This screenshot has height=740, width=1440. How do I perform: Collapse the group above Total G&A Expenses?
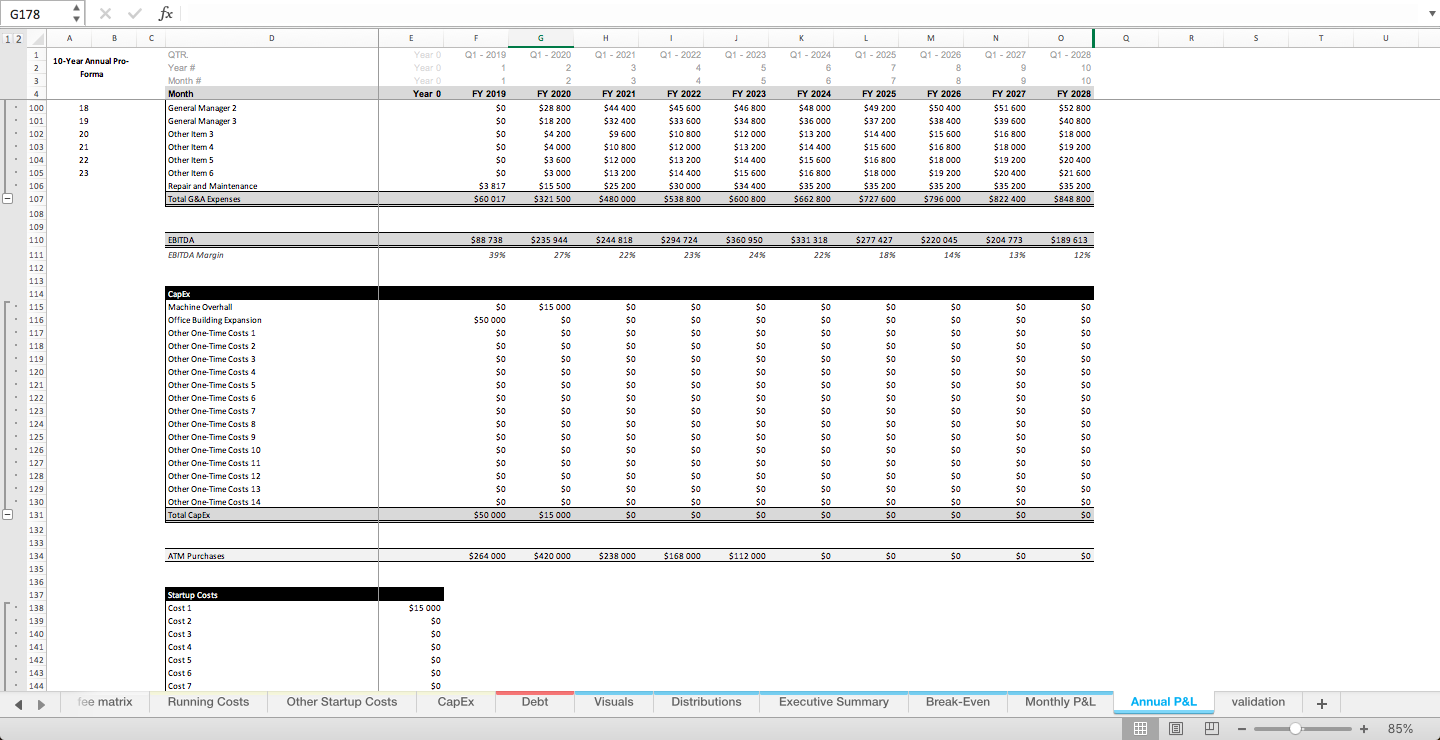[x=7, y=198]
